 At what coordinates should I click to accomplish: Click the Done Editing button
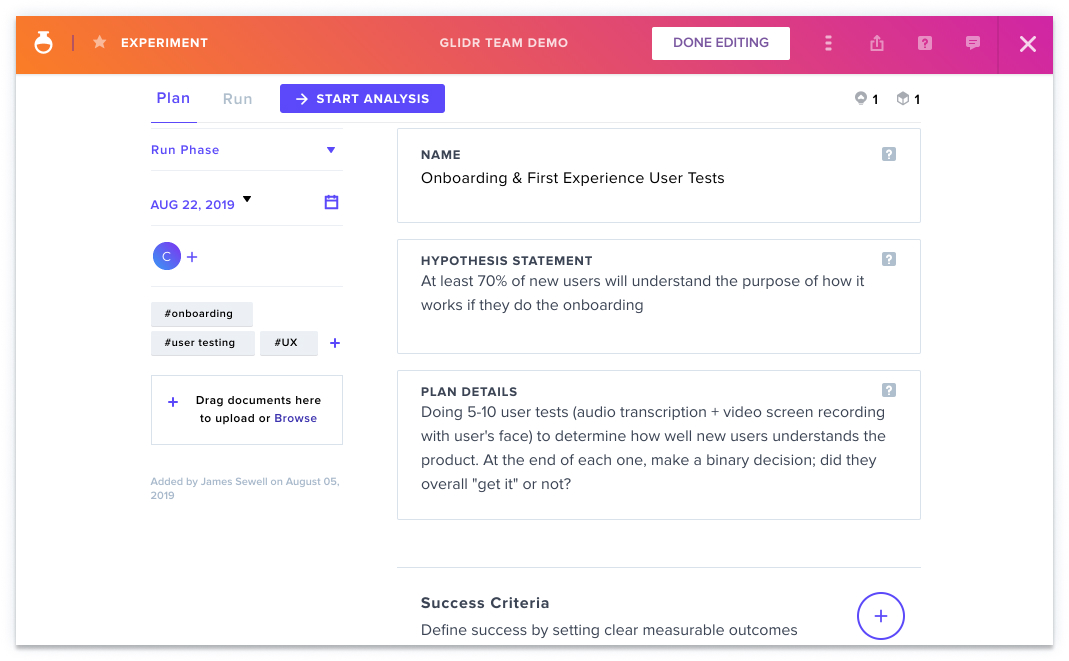721,43
